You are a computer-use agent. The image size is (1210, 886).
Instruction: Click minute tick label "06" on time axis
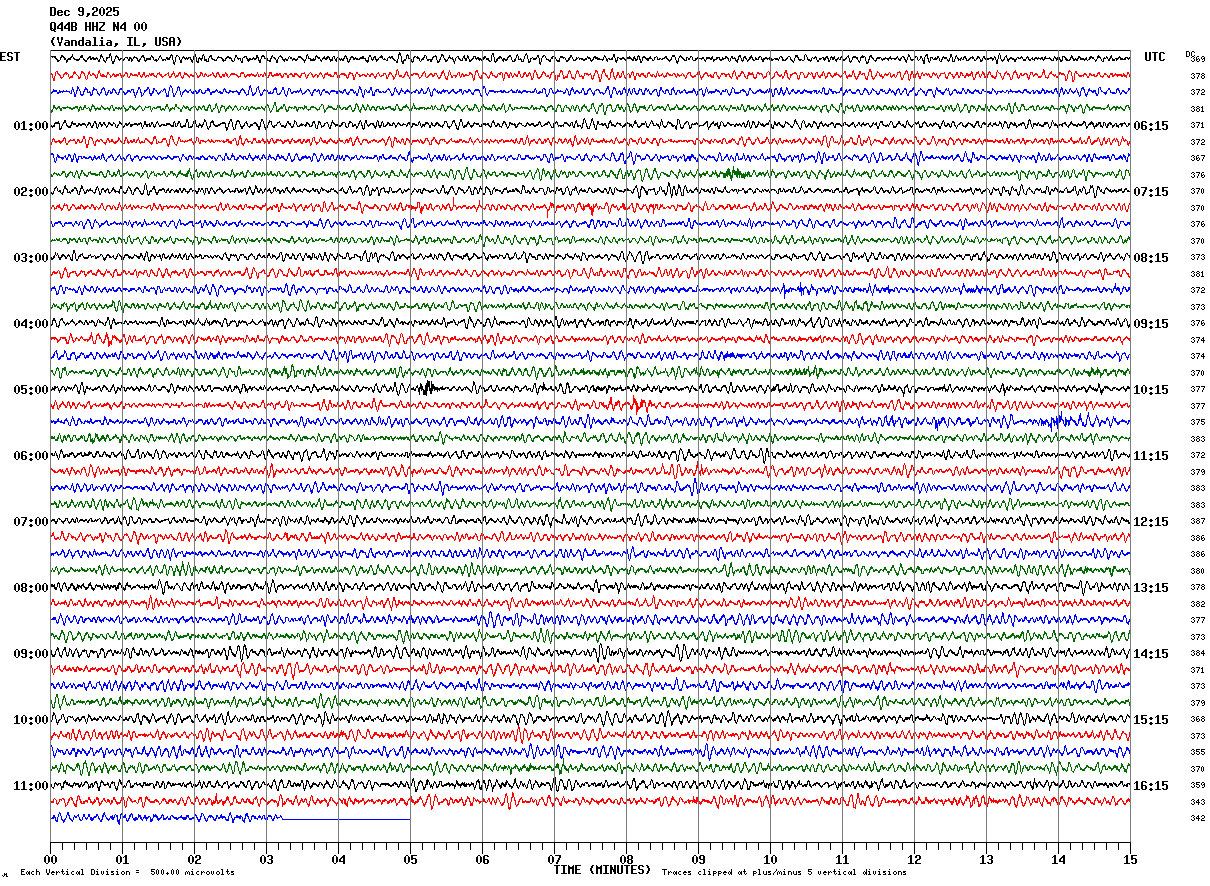482,859
